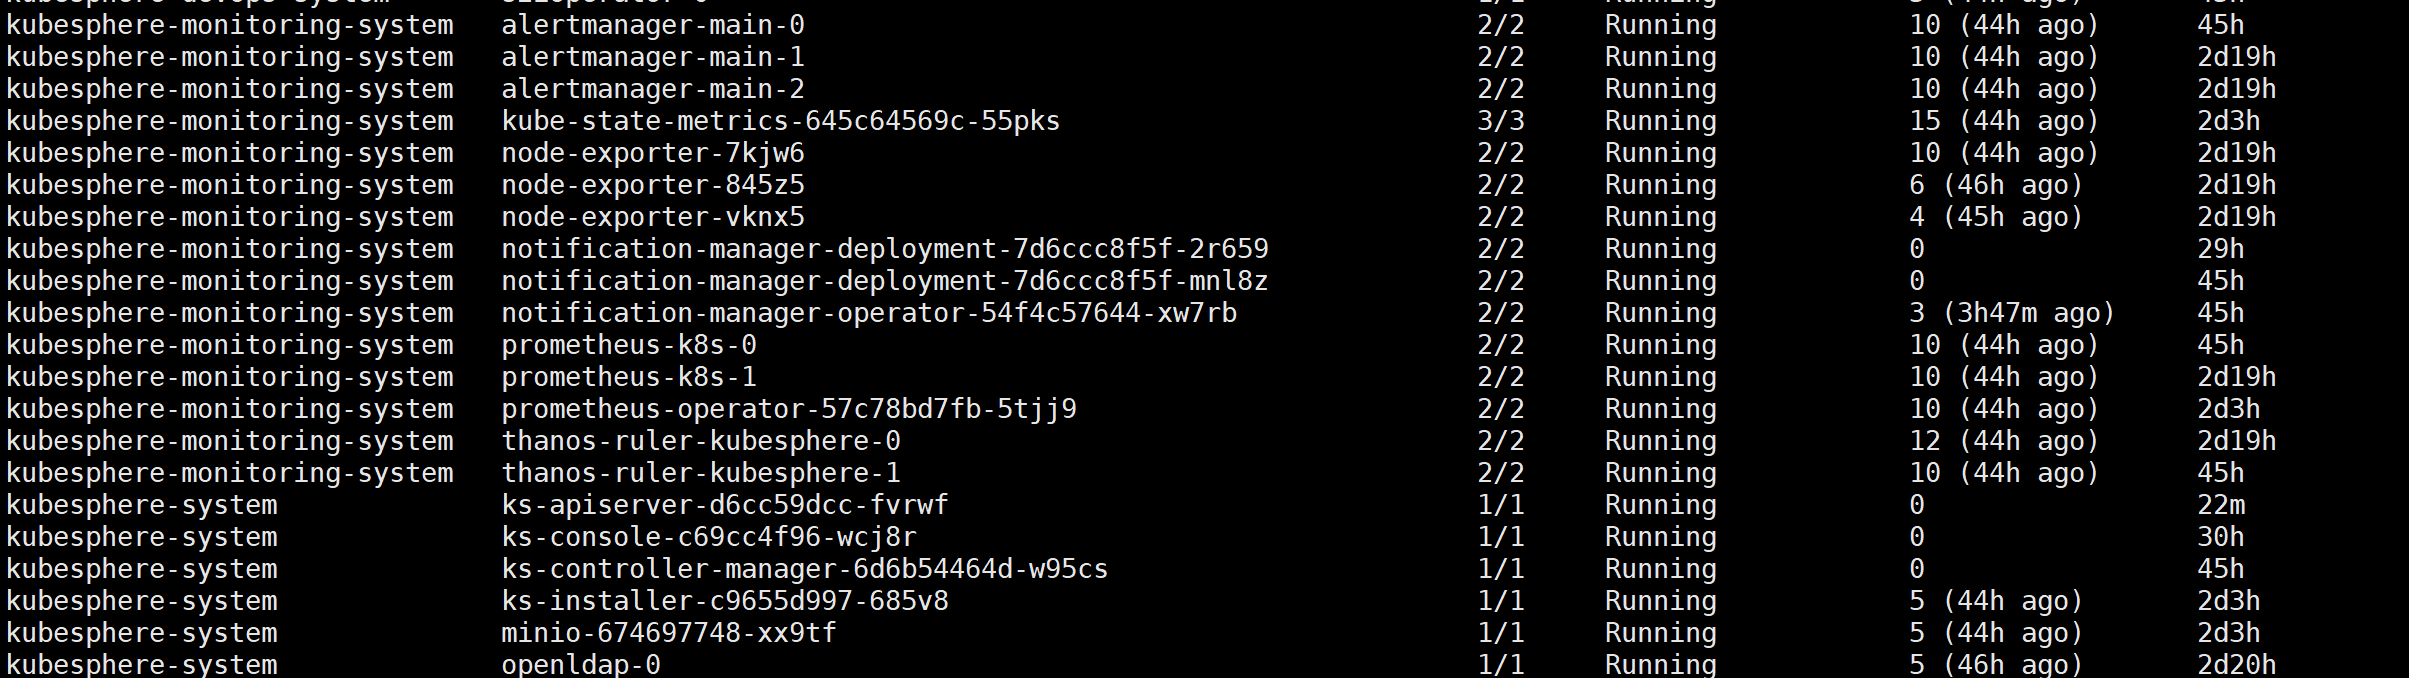The image size is (2409, 678).
Task: Click notification-manager-operator-54f4c57644-xw7rb pod
Action: (x=869, y=313)
